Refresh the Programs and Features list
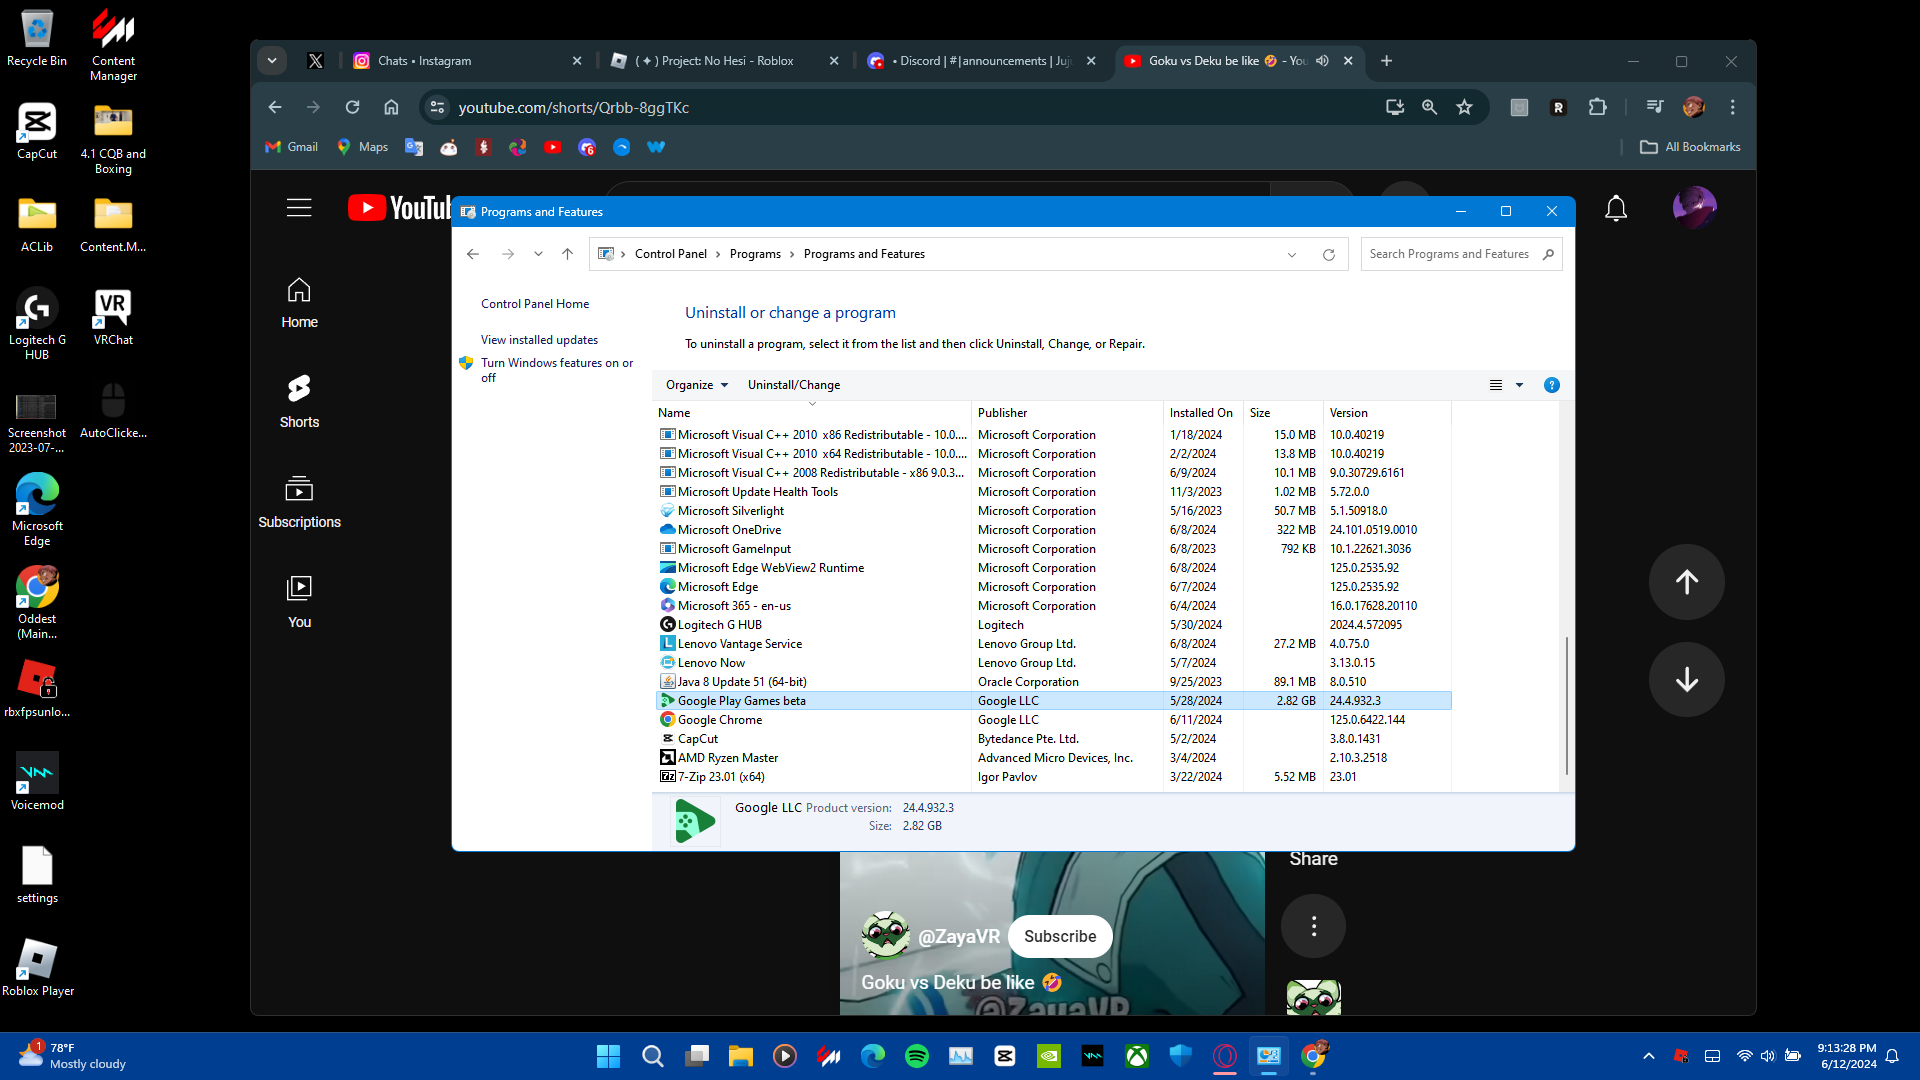This screenshot has width=1920, height=1080. (x=1329, y=255)
